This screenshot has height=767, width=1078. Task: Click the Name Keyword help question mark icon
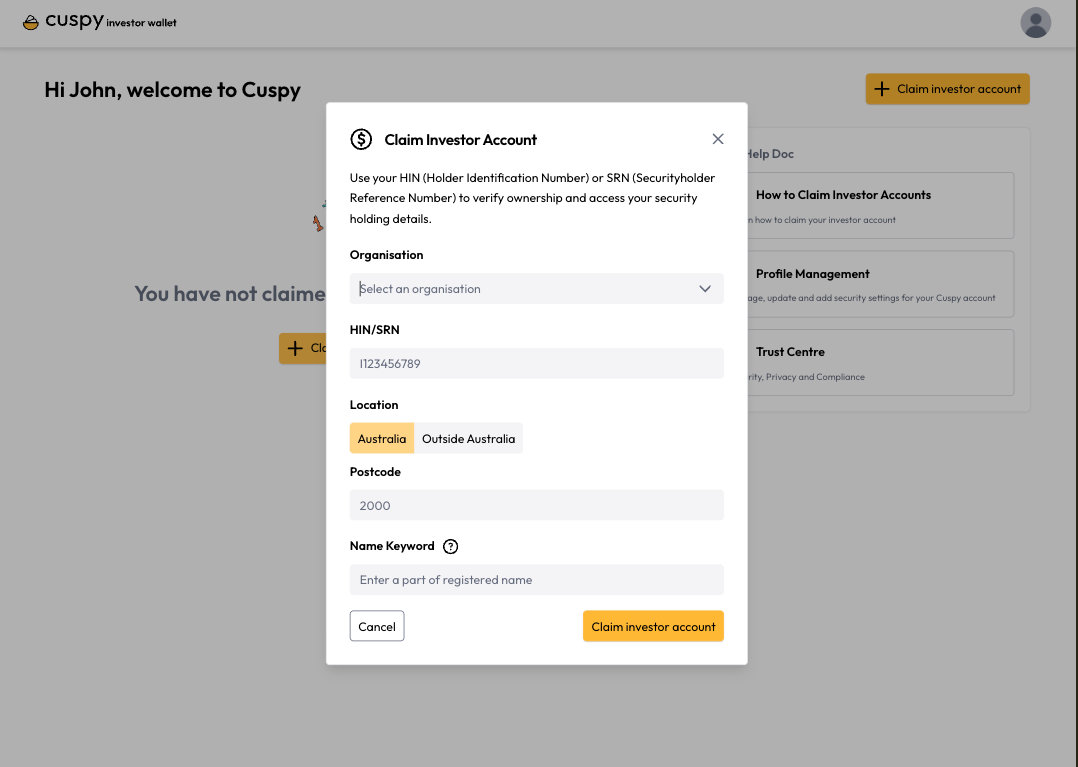pos(450,546)
